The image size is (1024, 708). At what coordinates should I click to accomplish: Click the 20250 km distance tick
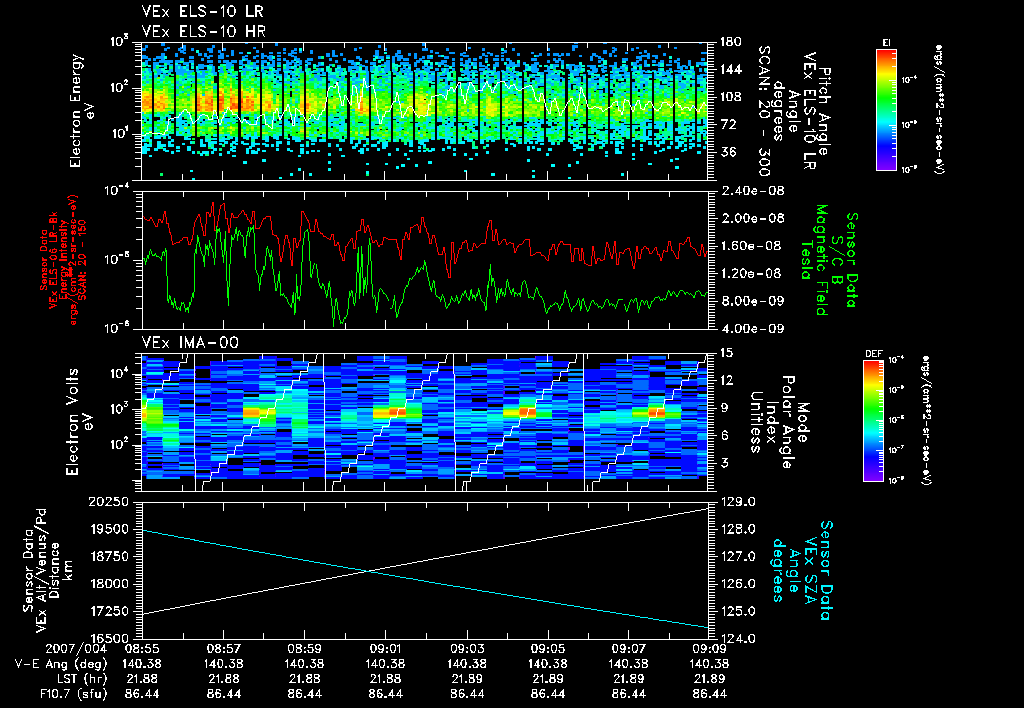tap(108, 502)
